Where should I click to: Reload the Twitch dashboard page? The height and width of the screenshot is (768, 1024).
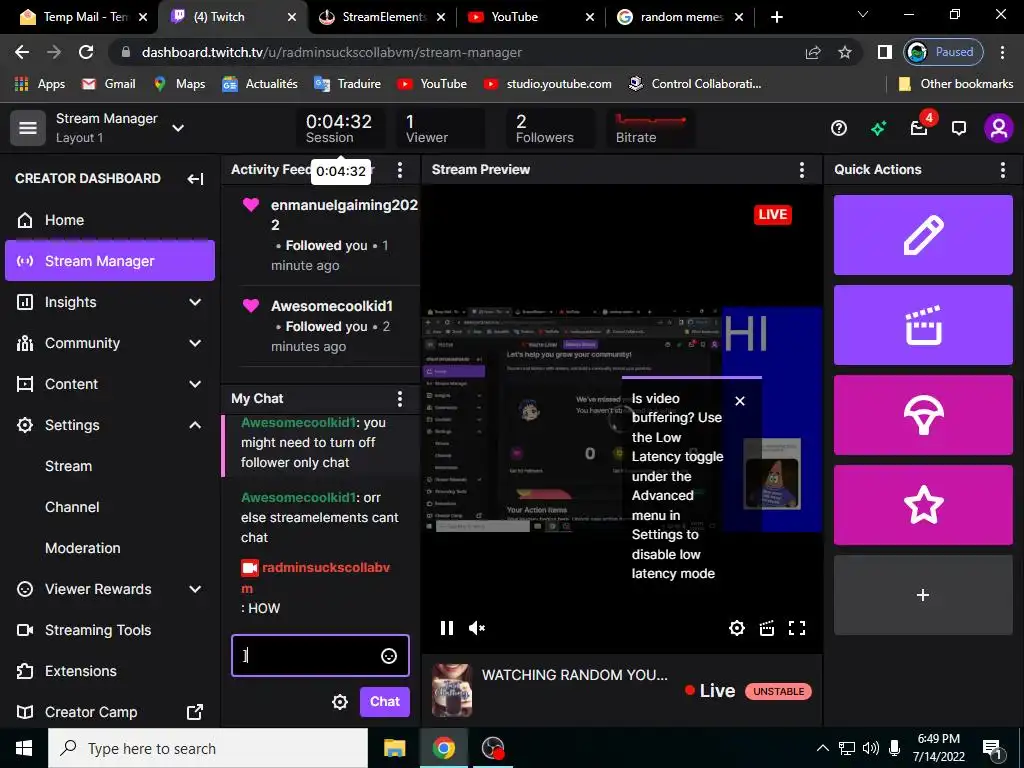click(86, 52)
